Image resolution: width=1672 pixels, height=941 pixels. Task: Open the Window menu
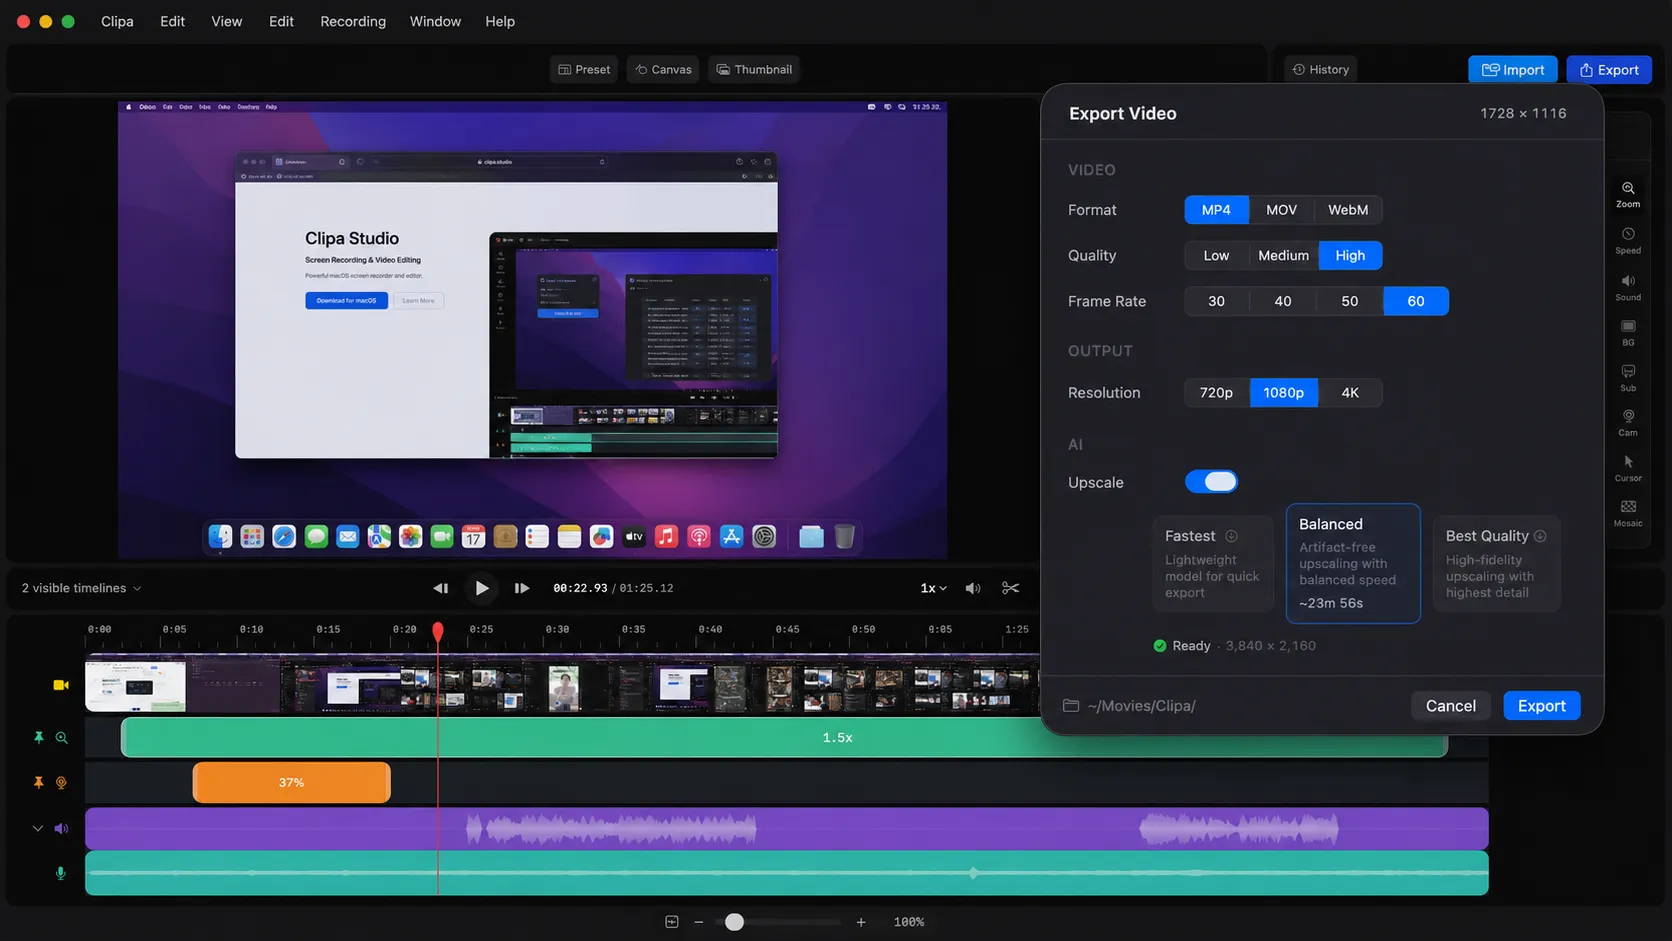435,21
